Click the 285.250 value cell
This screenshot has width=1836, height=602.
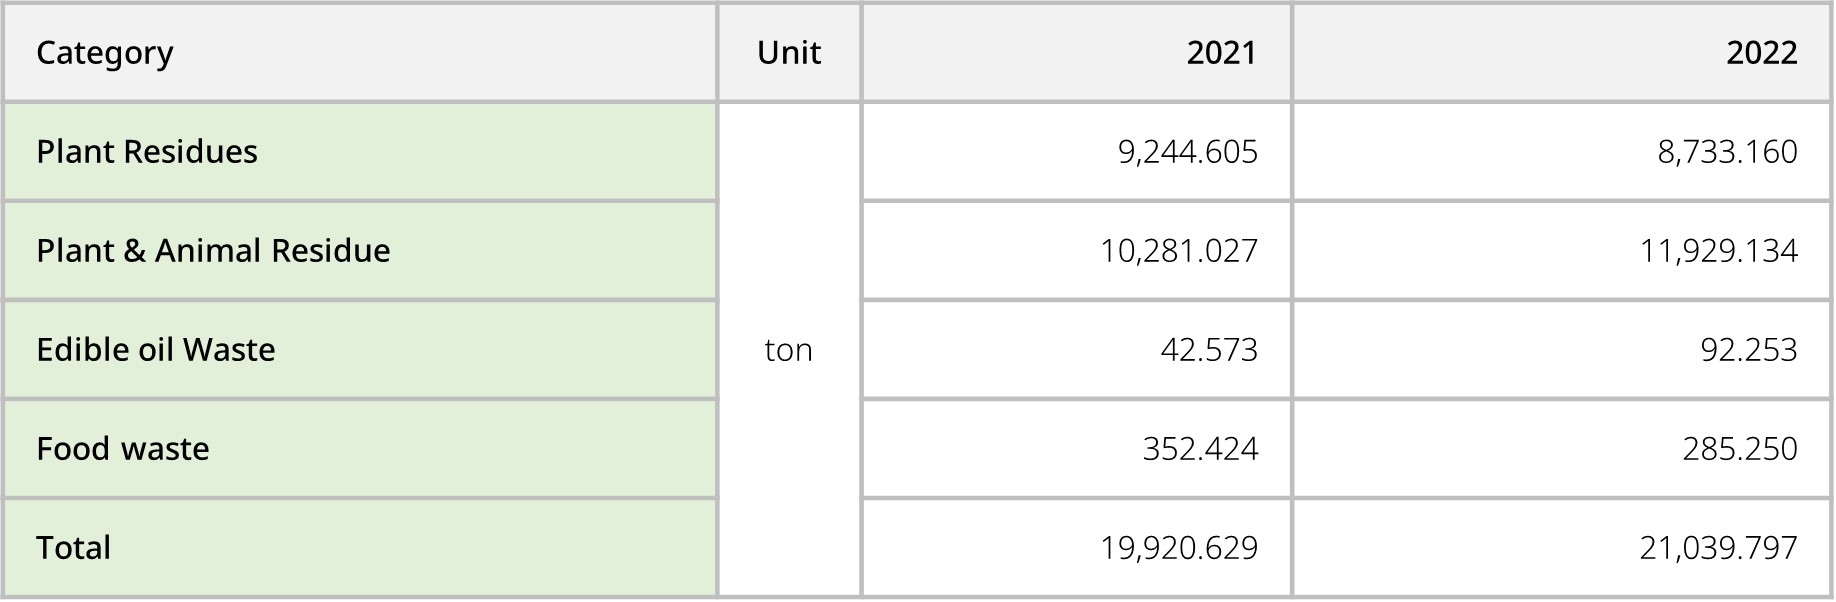(x=1739, y=448)
